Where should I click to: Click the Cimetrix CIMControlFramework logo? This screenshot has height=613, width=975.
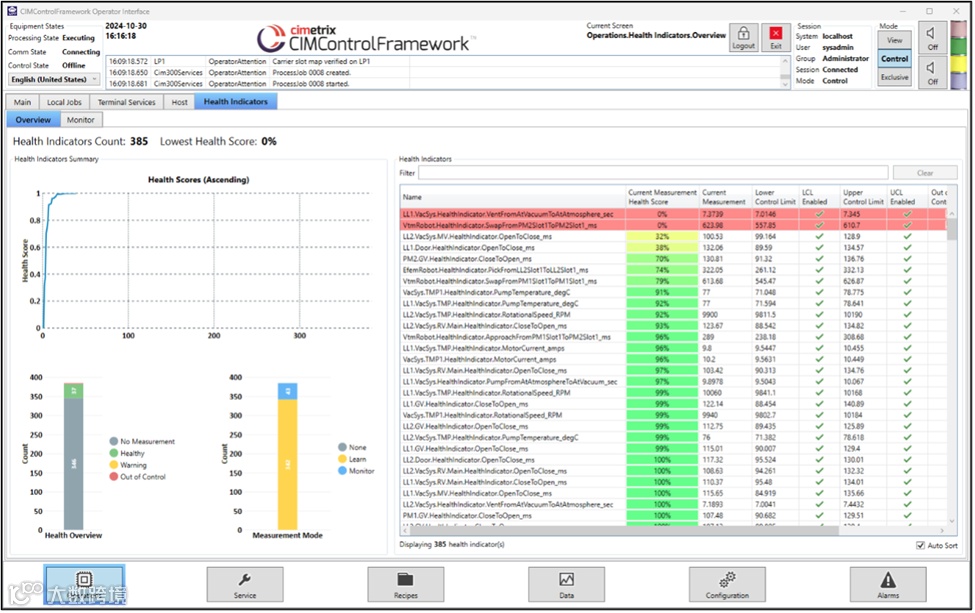point(365,39)
